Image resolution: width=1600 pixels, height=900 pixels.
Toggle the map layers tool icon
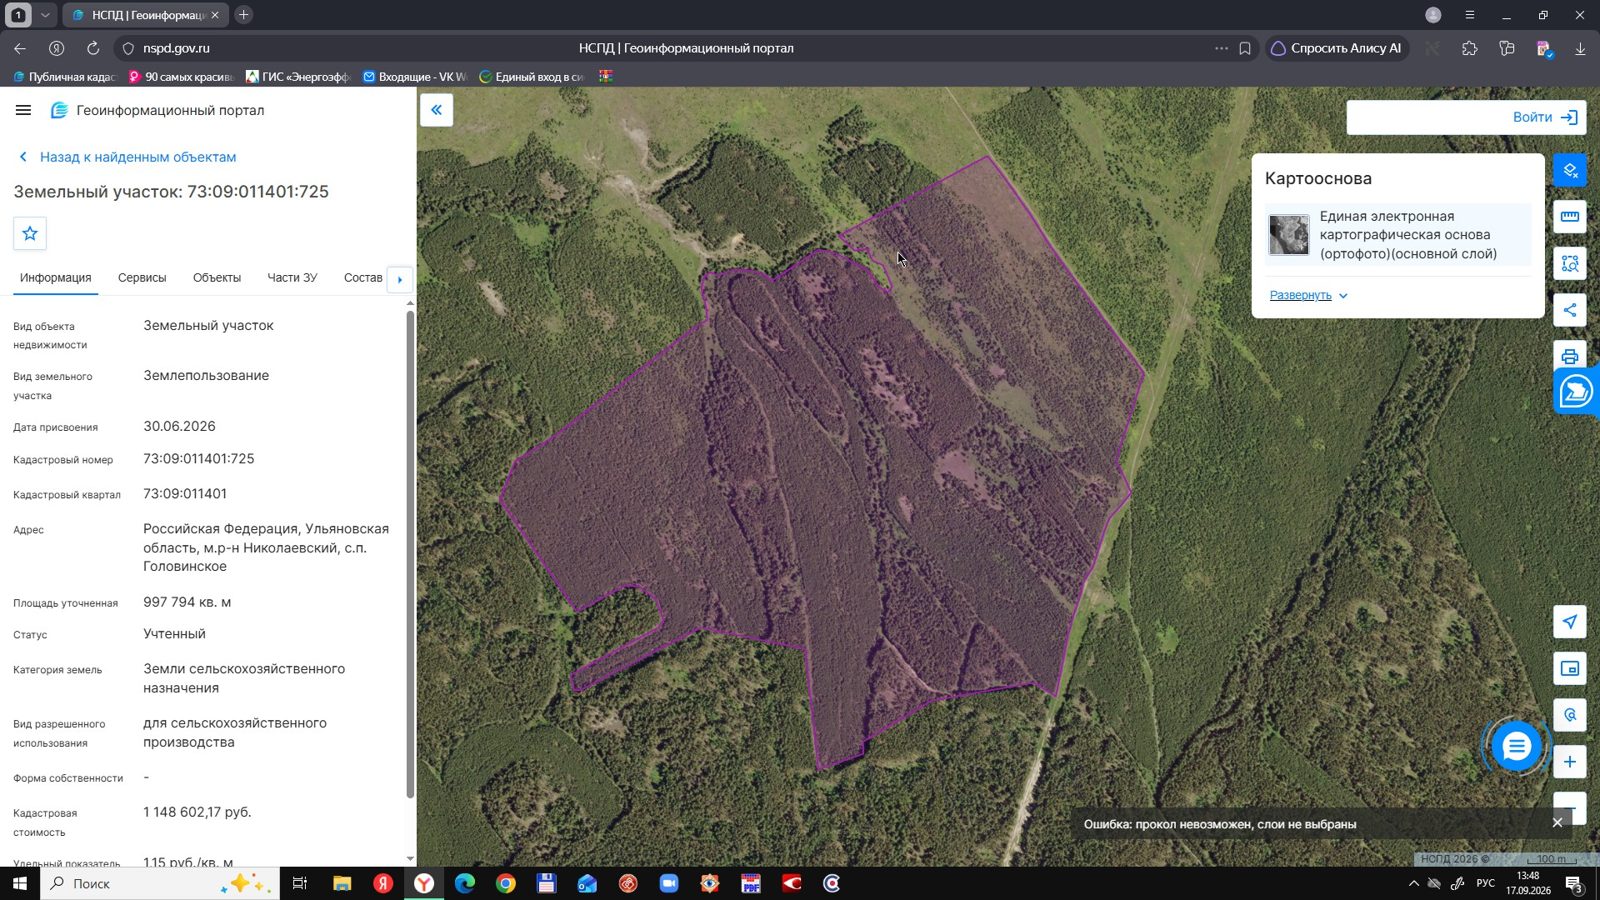coord(1569,170)
